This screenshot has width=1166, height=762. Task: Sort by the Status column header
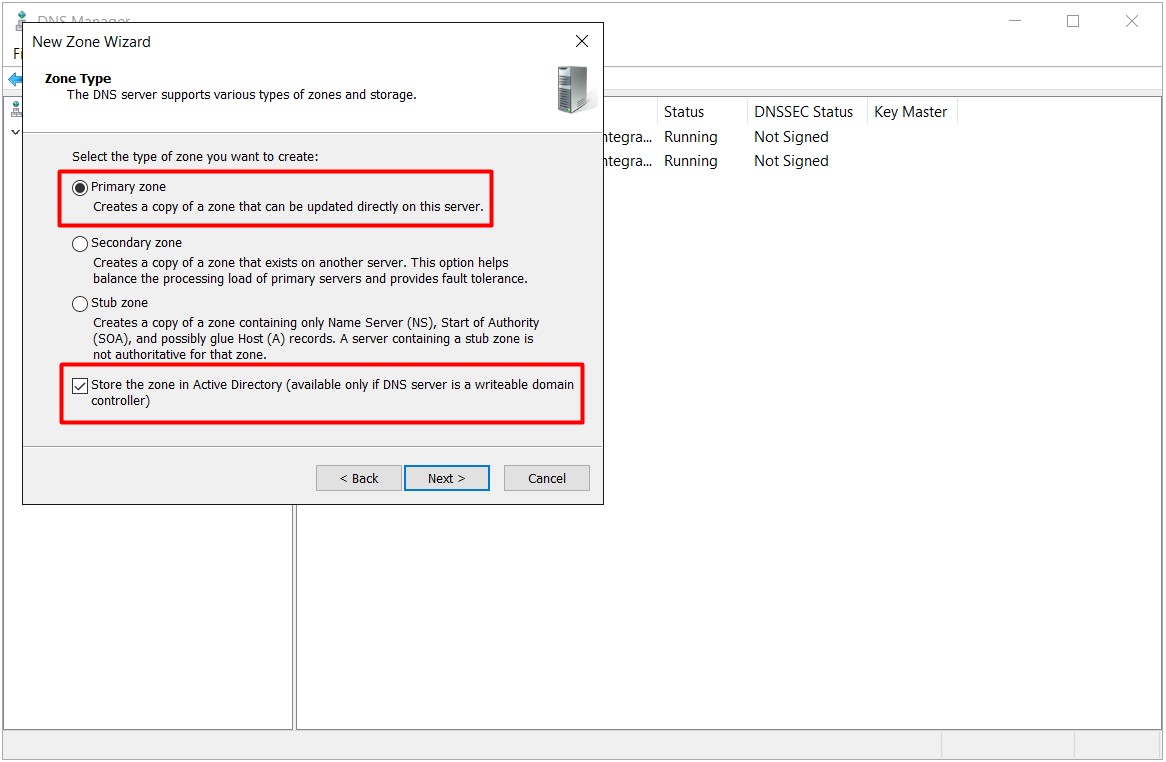684,112
